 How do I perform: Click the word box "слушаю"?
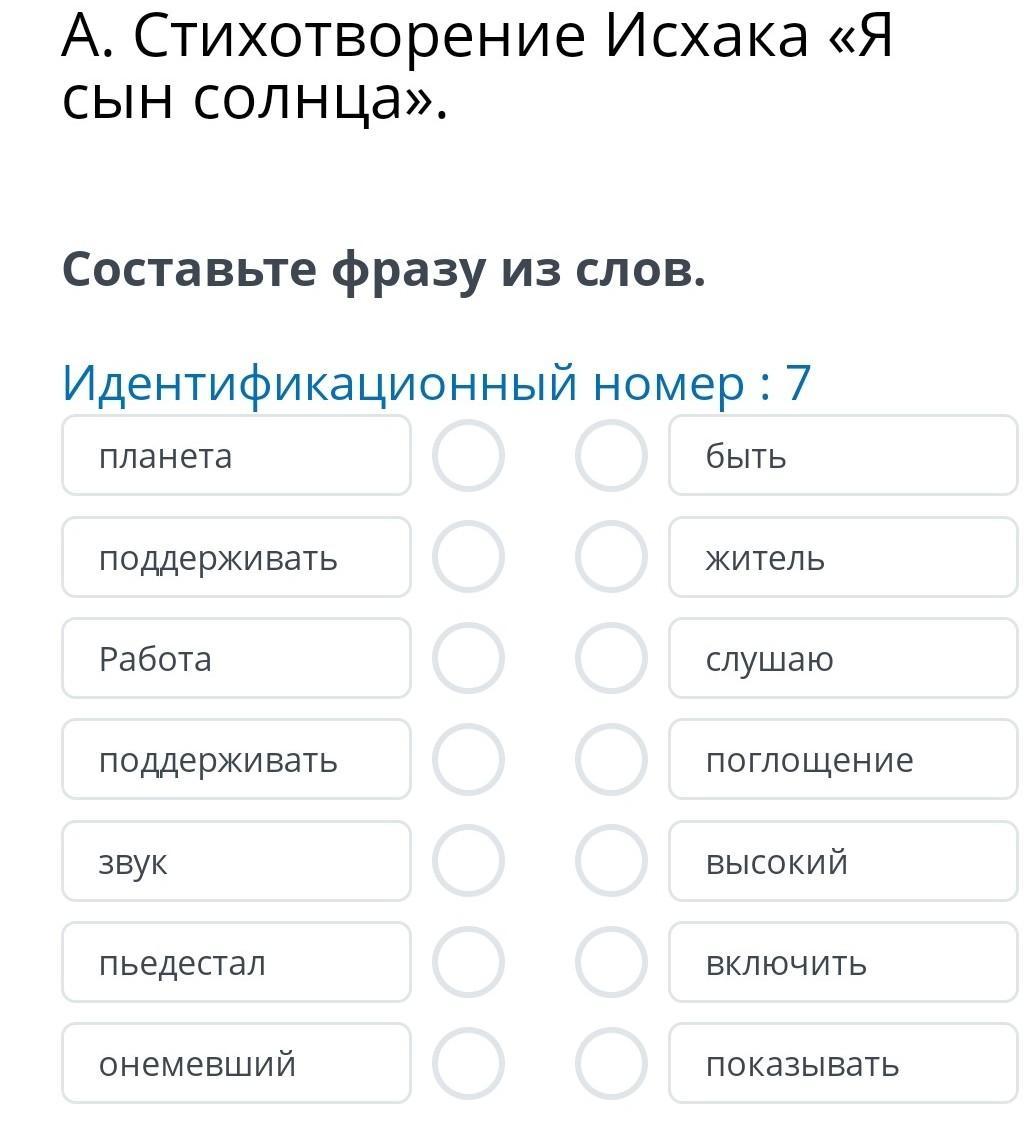[842, 659]
